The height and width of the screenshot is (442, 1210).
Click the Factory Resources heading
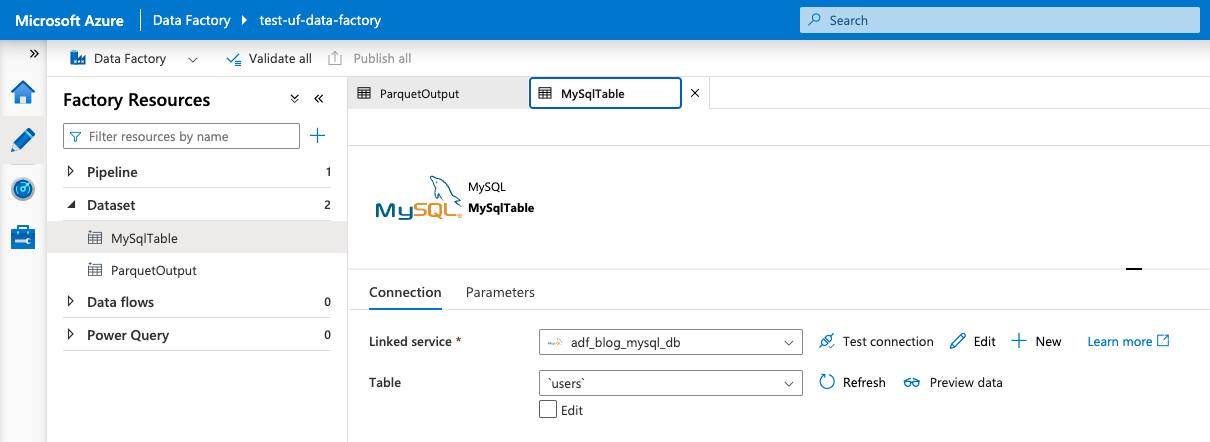pos(137,100)
